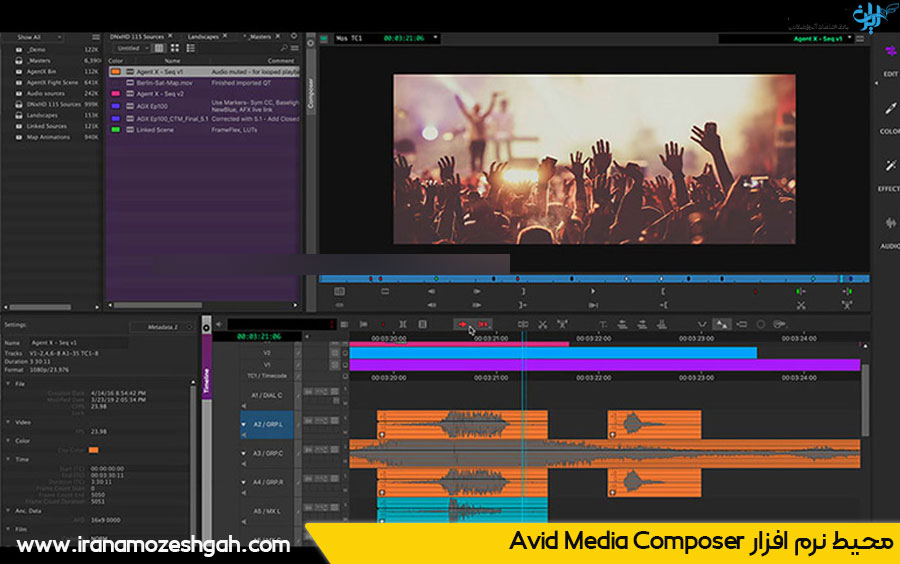Click the orange Clip Color swatch in metadata
The image size is (900, 564).
point(94,450)
